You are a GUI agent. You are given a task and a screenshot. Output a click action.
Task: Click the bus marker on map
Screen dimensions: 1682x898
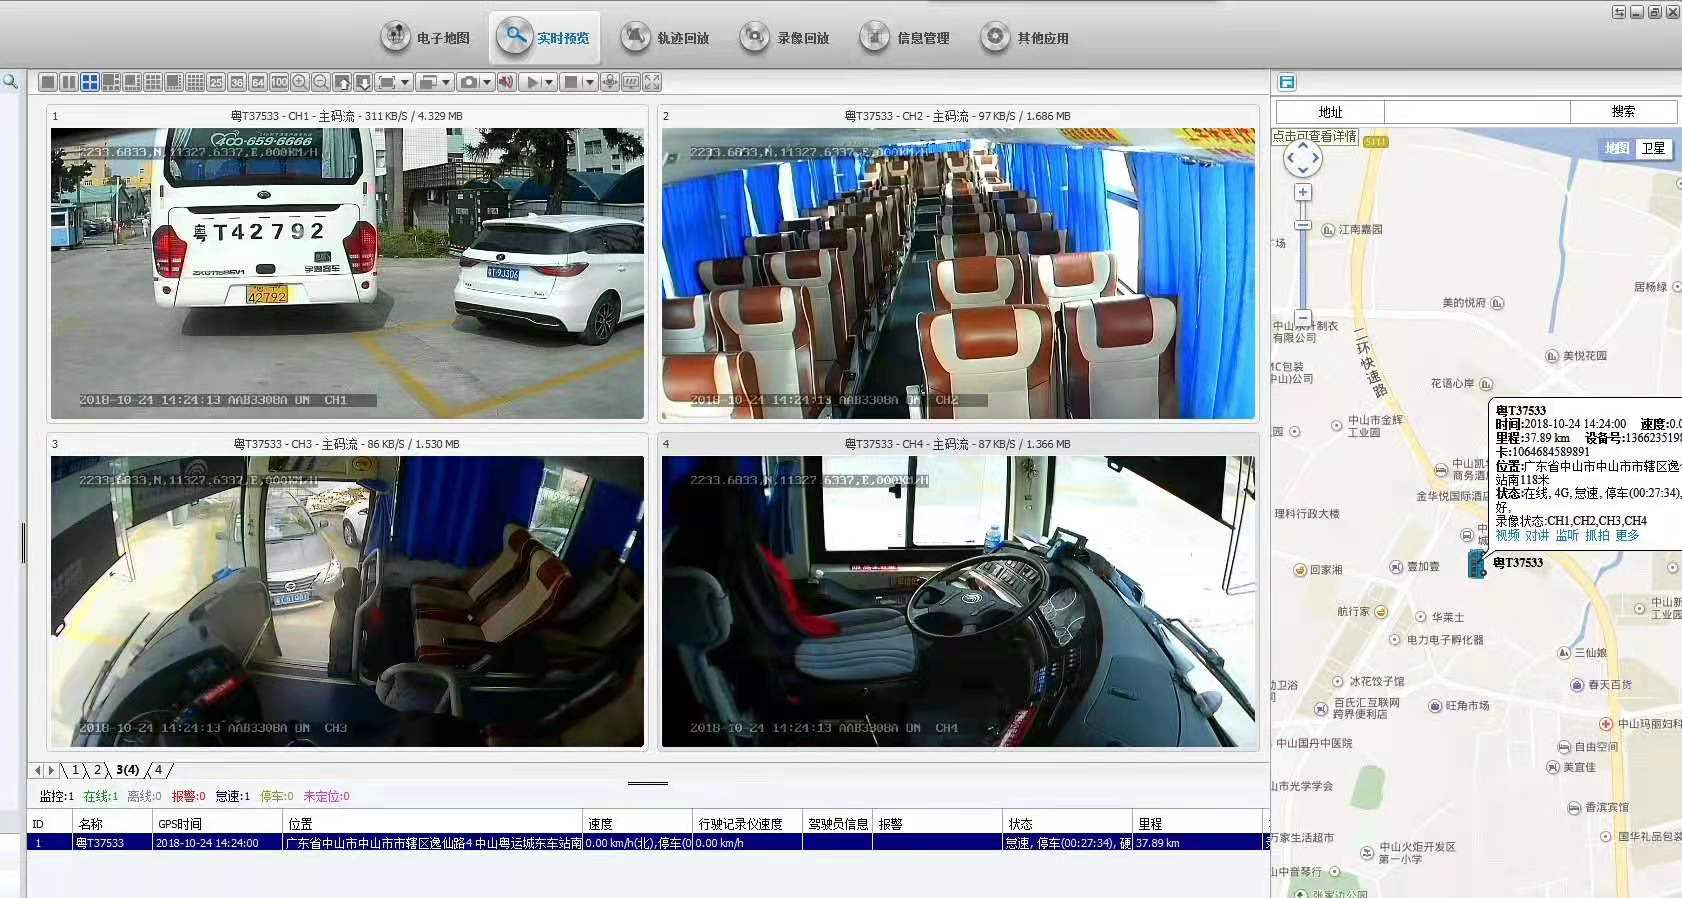(1477, 564)
